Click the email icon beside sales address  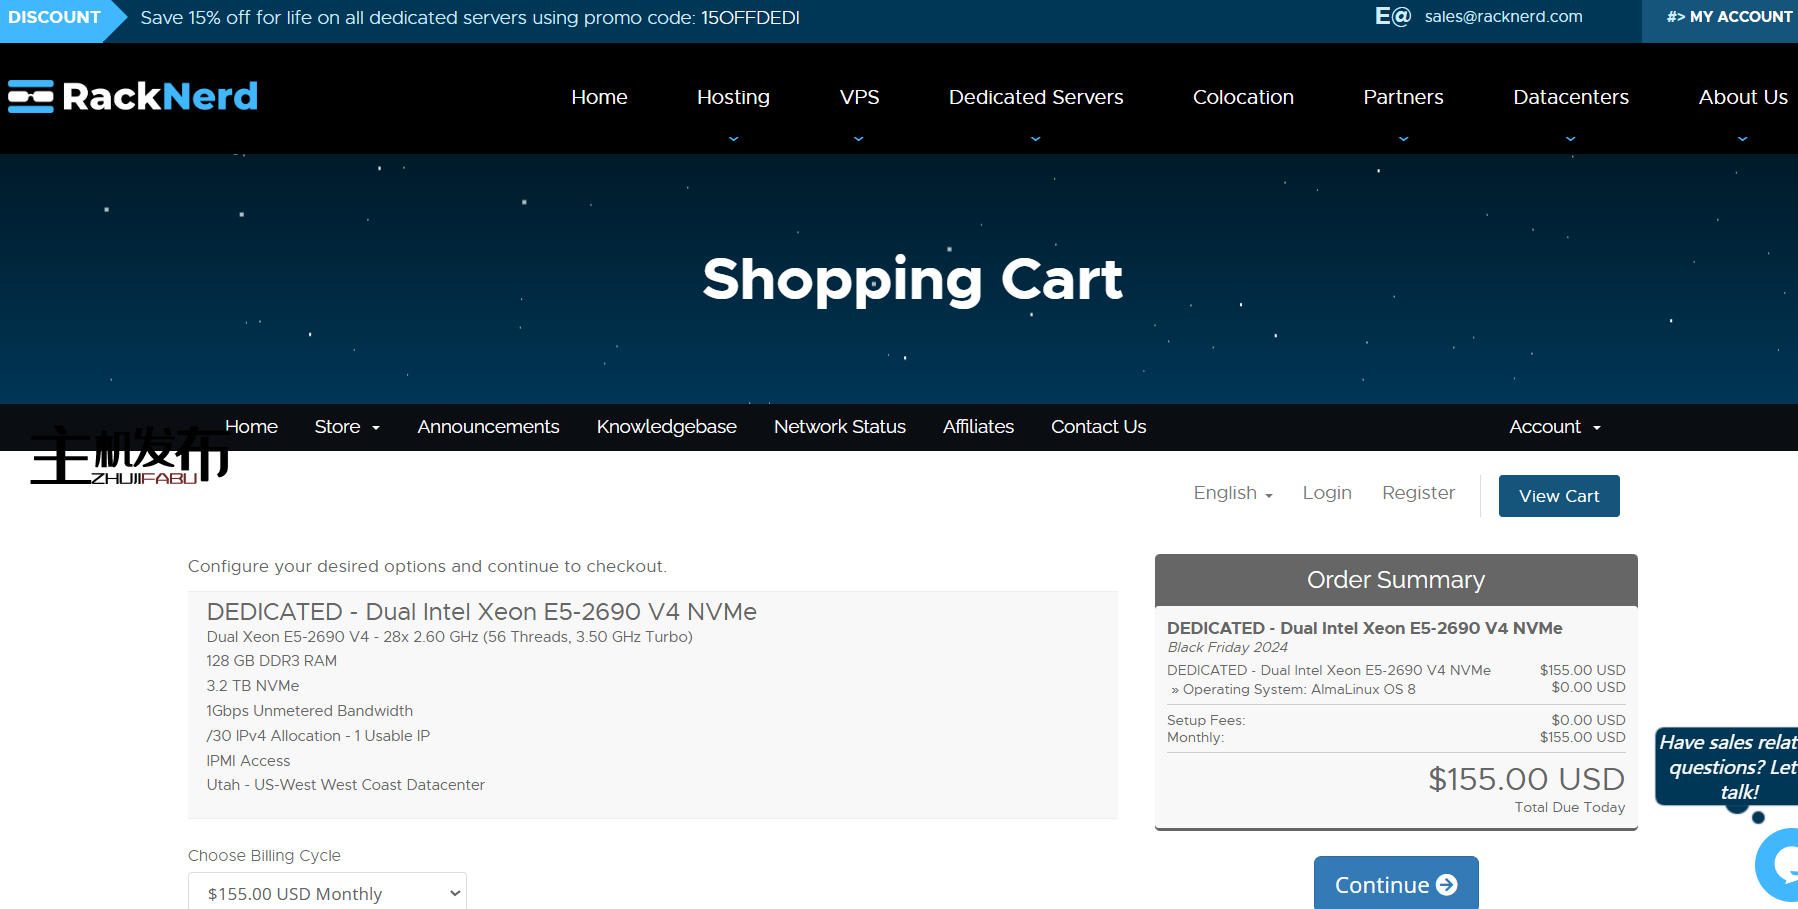click(x=1392, y=16)
